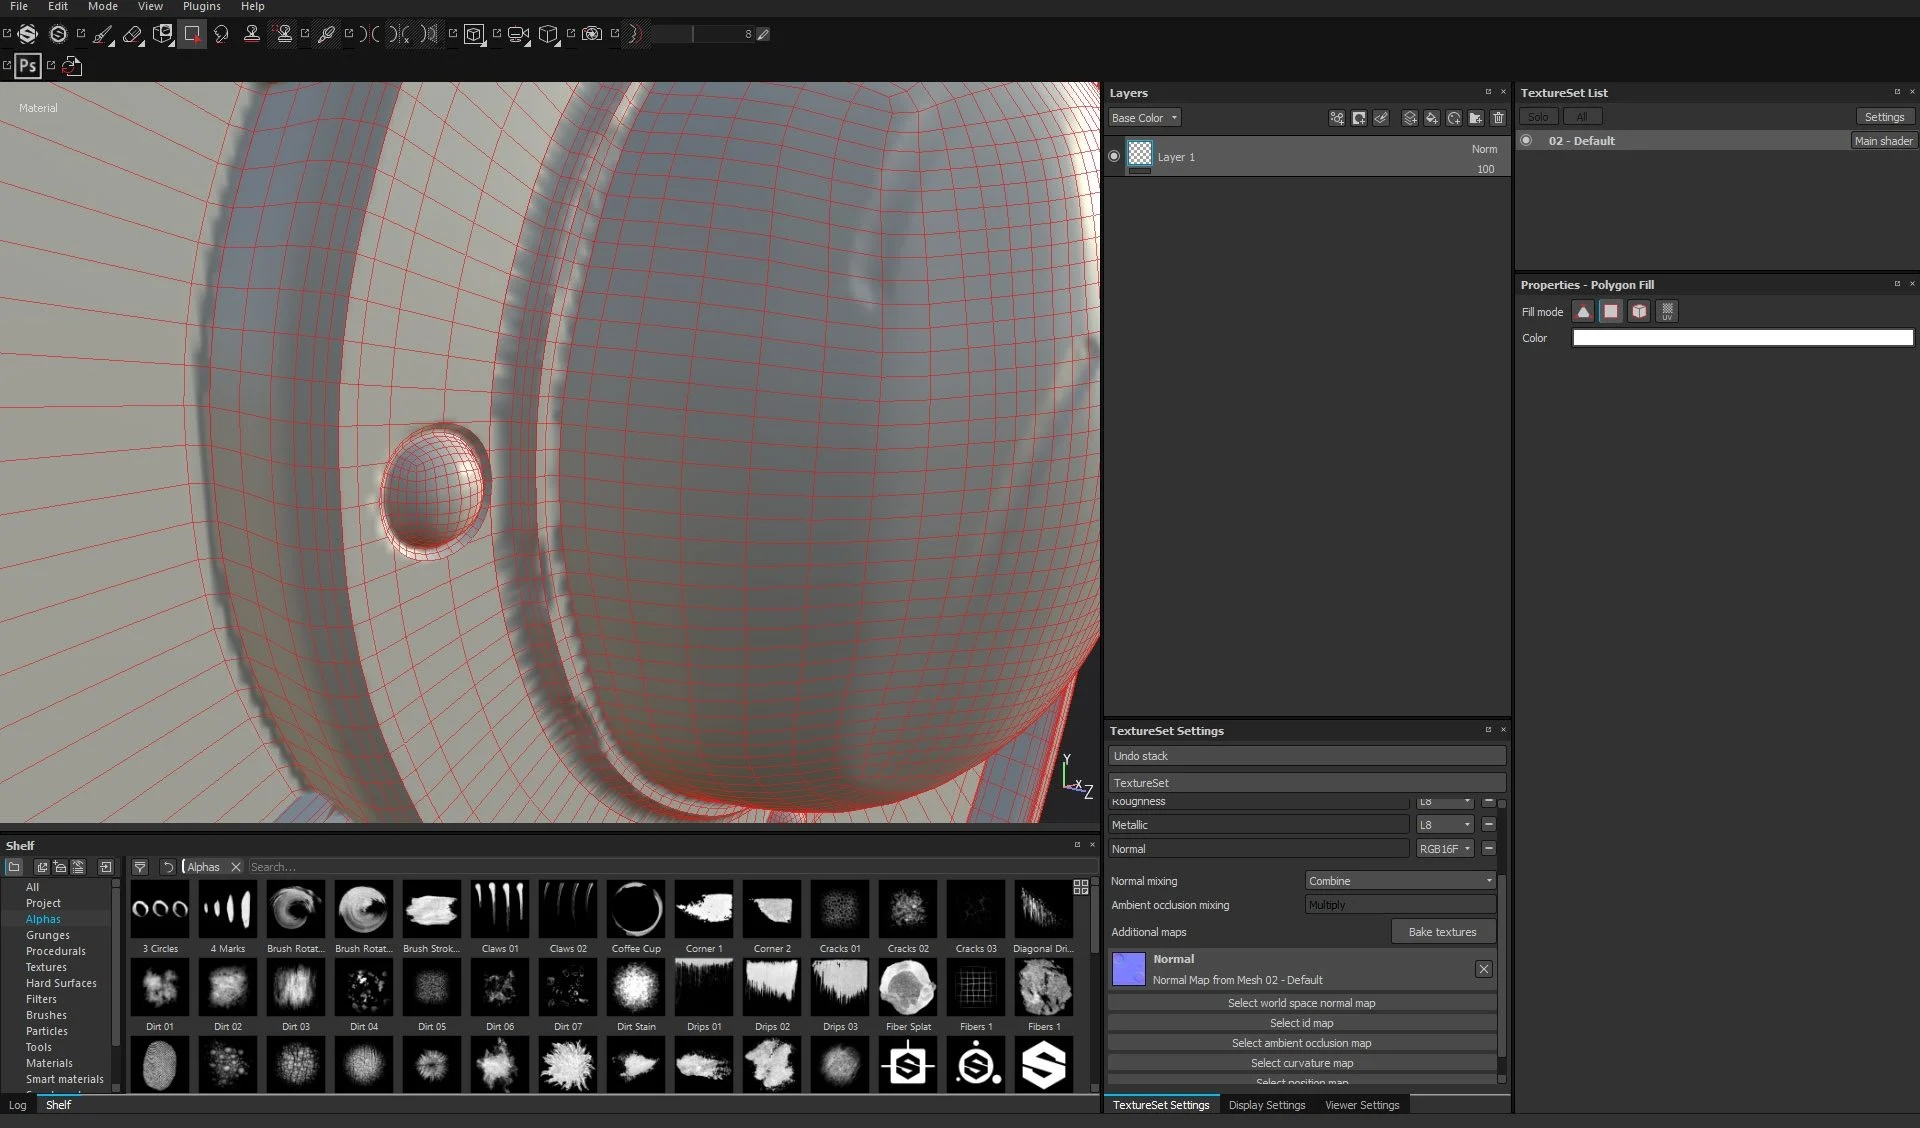Set fill mode to UV chunk fill
Image resolution: width=1920 pixels, height=1128 pixels.
tap(1667, 312)
